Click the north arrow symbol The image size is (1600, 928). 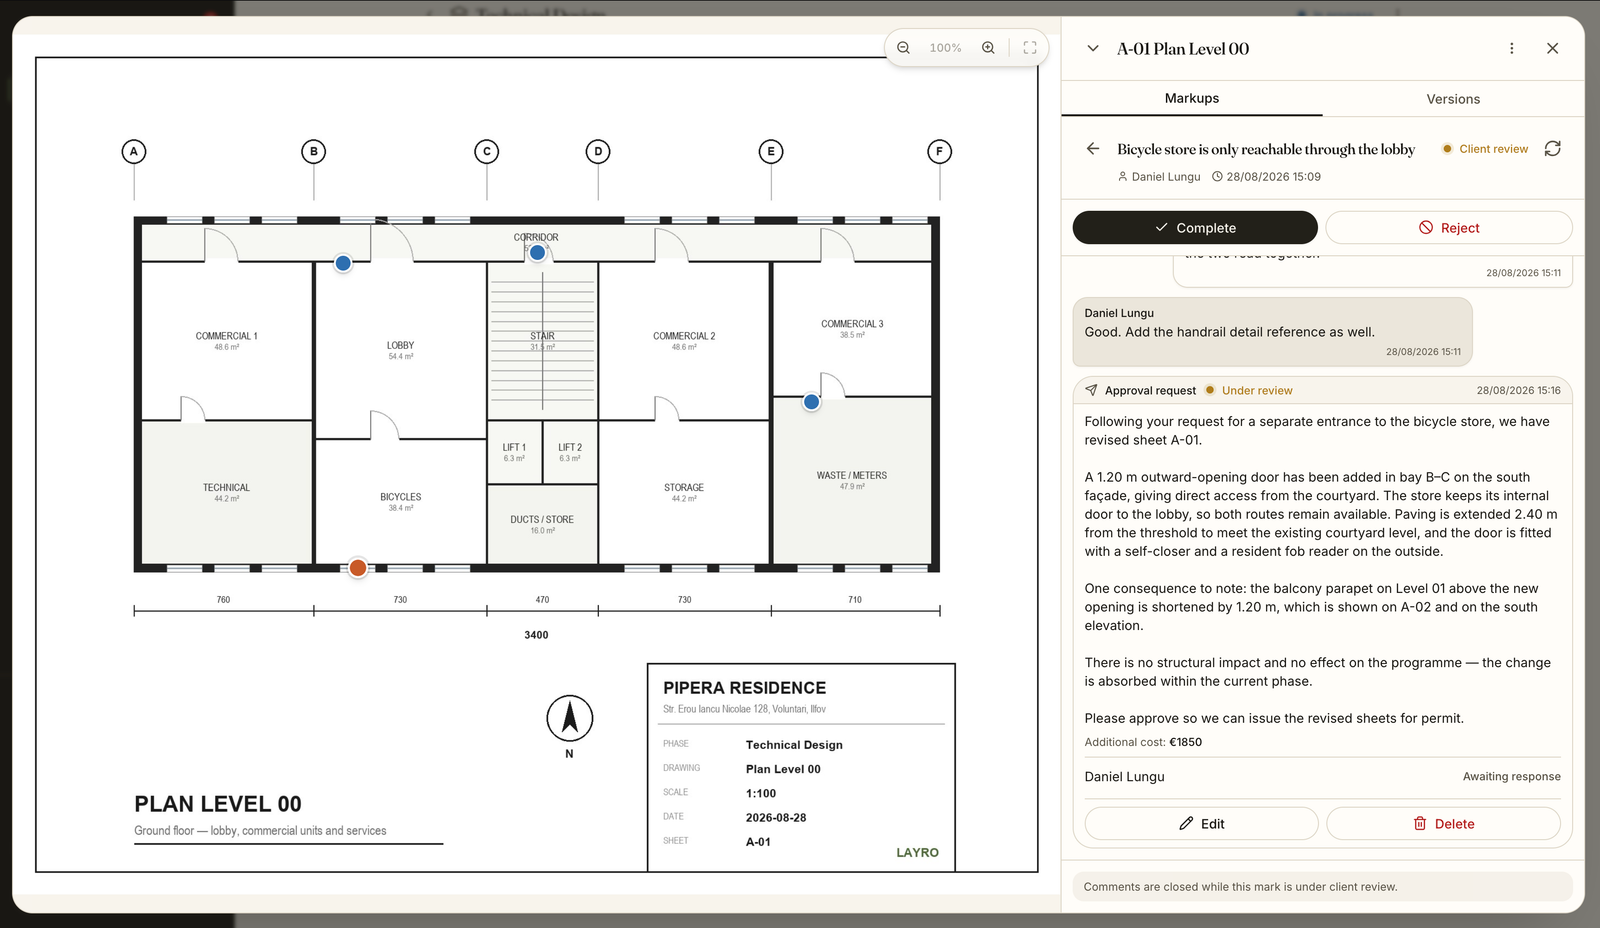point(570,718)
